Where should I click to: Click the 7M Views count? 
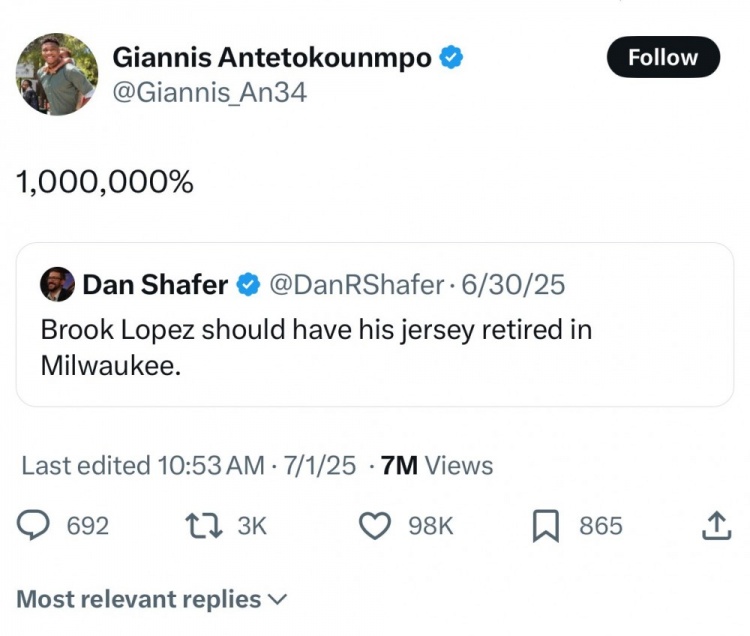pos(438,465)
